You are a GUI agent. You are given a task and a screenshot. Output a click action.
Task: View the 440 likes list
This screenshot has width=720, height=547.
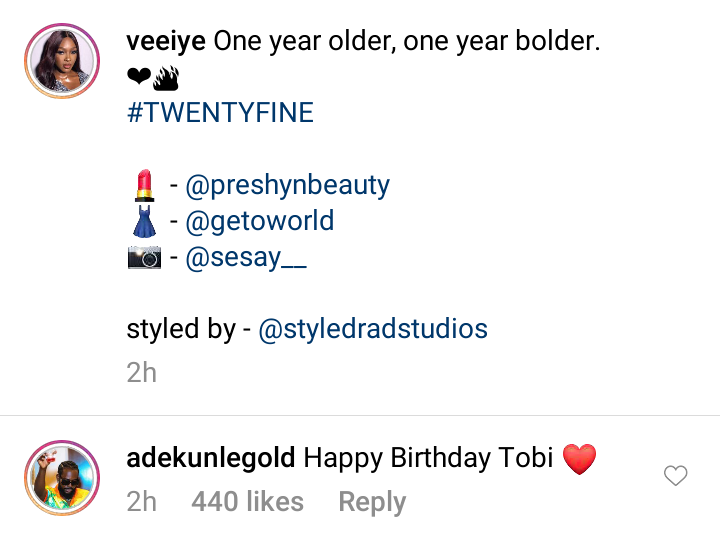tap(247, 502)
